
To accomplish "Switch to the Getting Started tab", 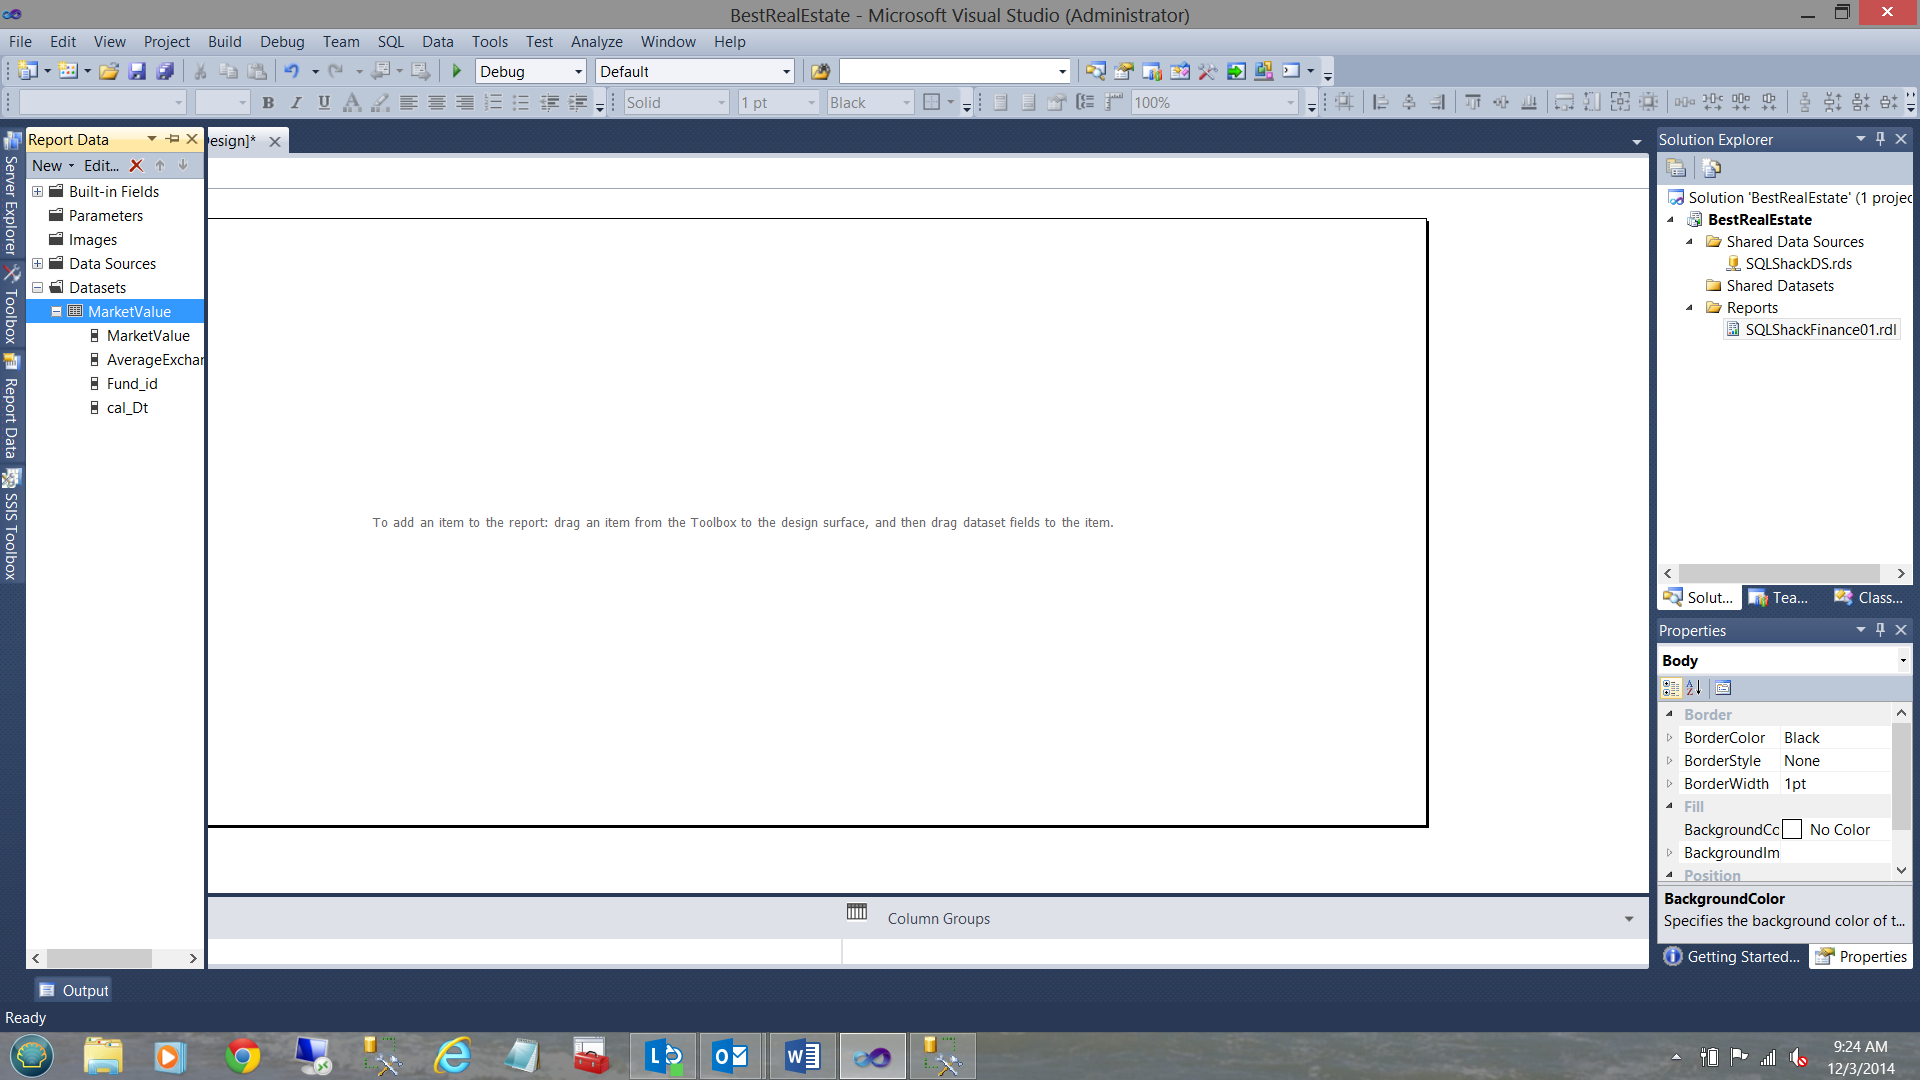I will [1733, 957].
